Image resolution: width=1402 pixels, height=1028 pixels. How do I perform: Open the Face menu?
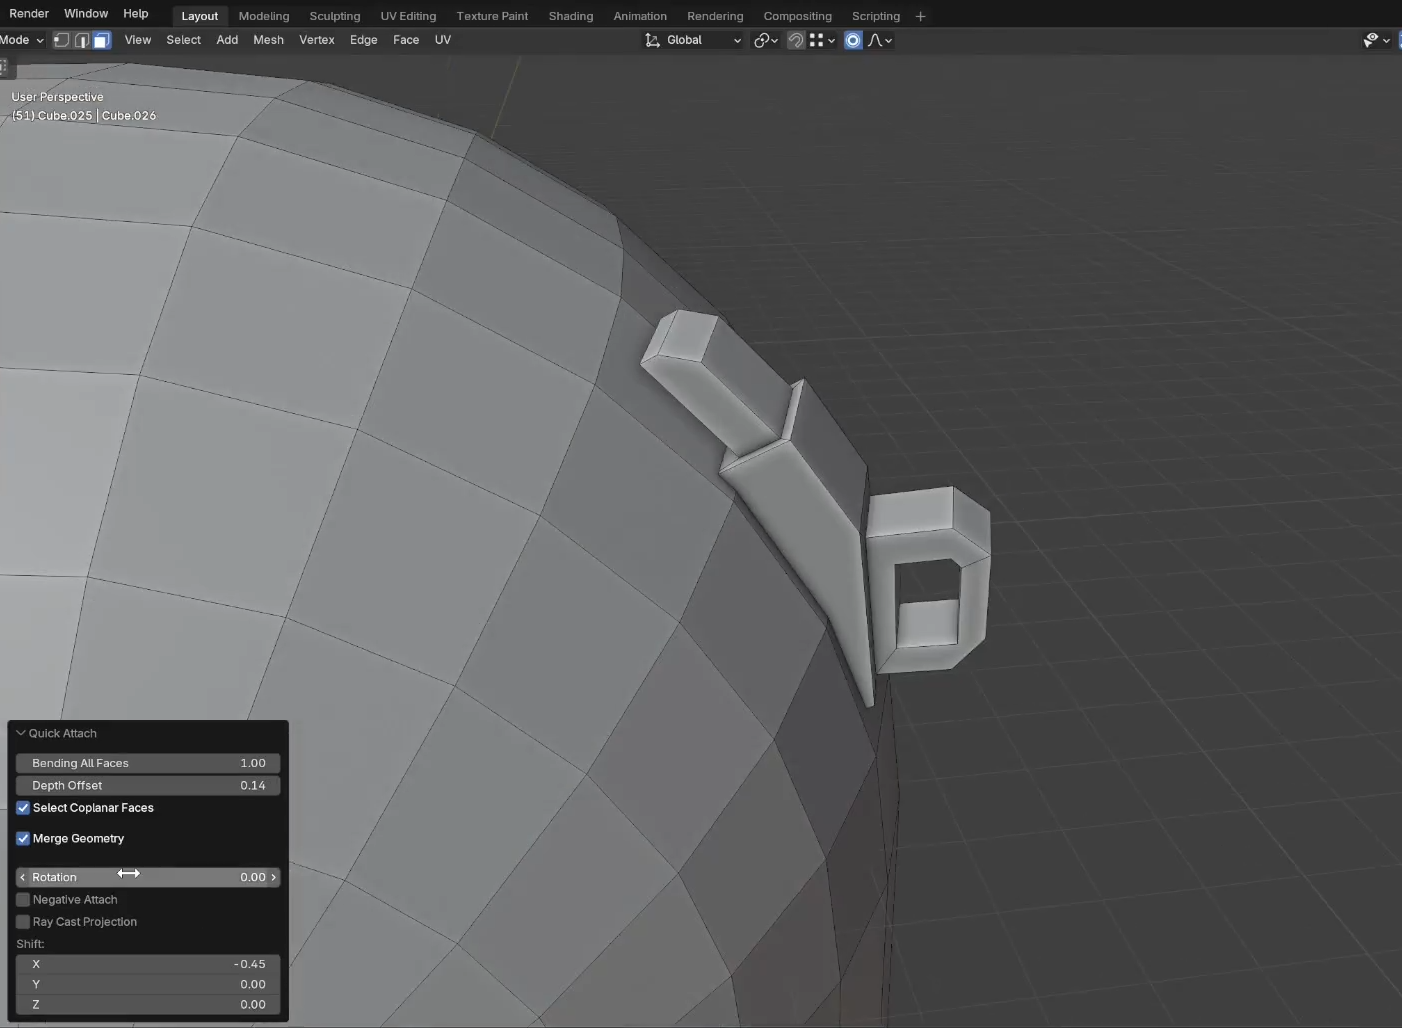(406, 40)
